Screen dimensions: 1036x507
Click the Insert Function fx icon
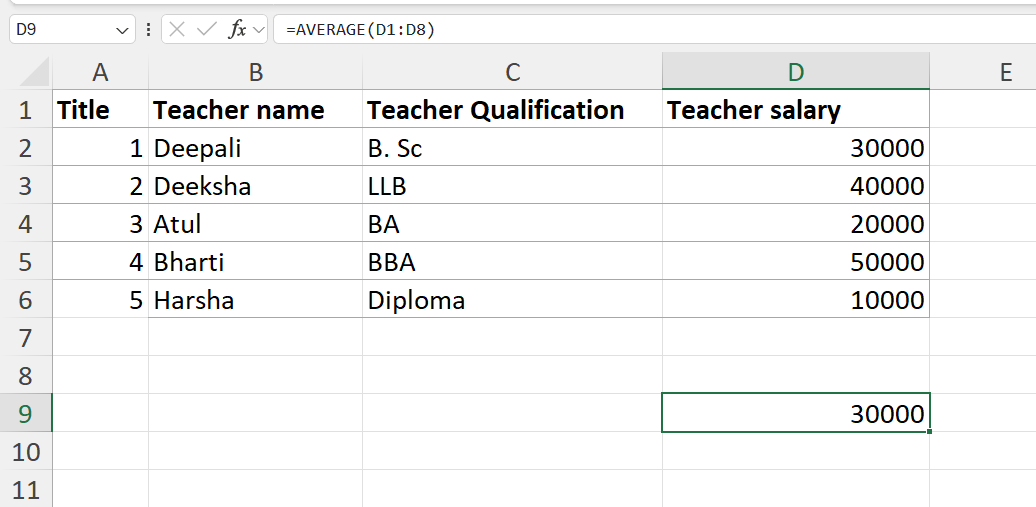coord(237,30)
